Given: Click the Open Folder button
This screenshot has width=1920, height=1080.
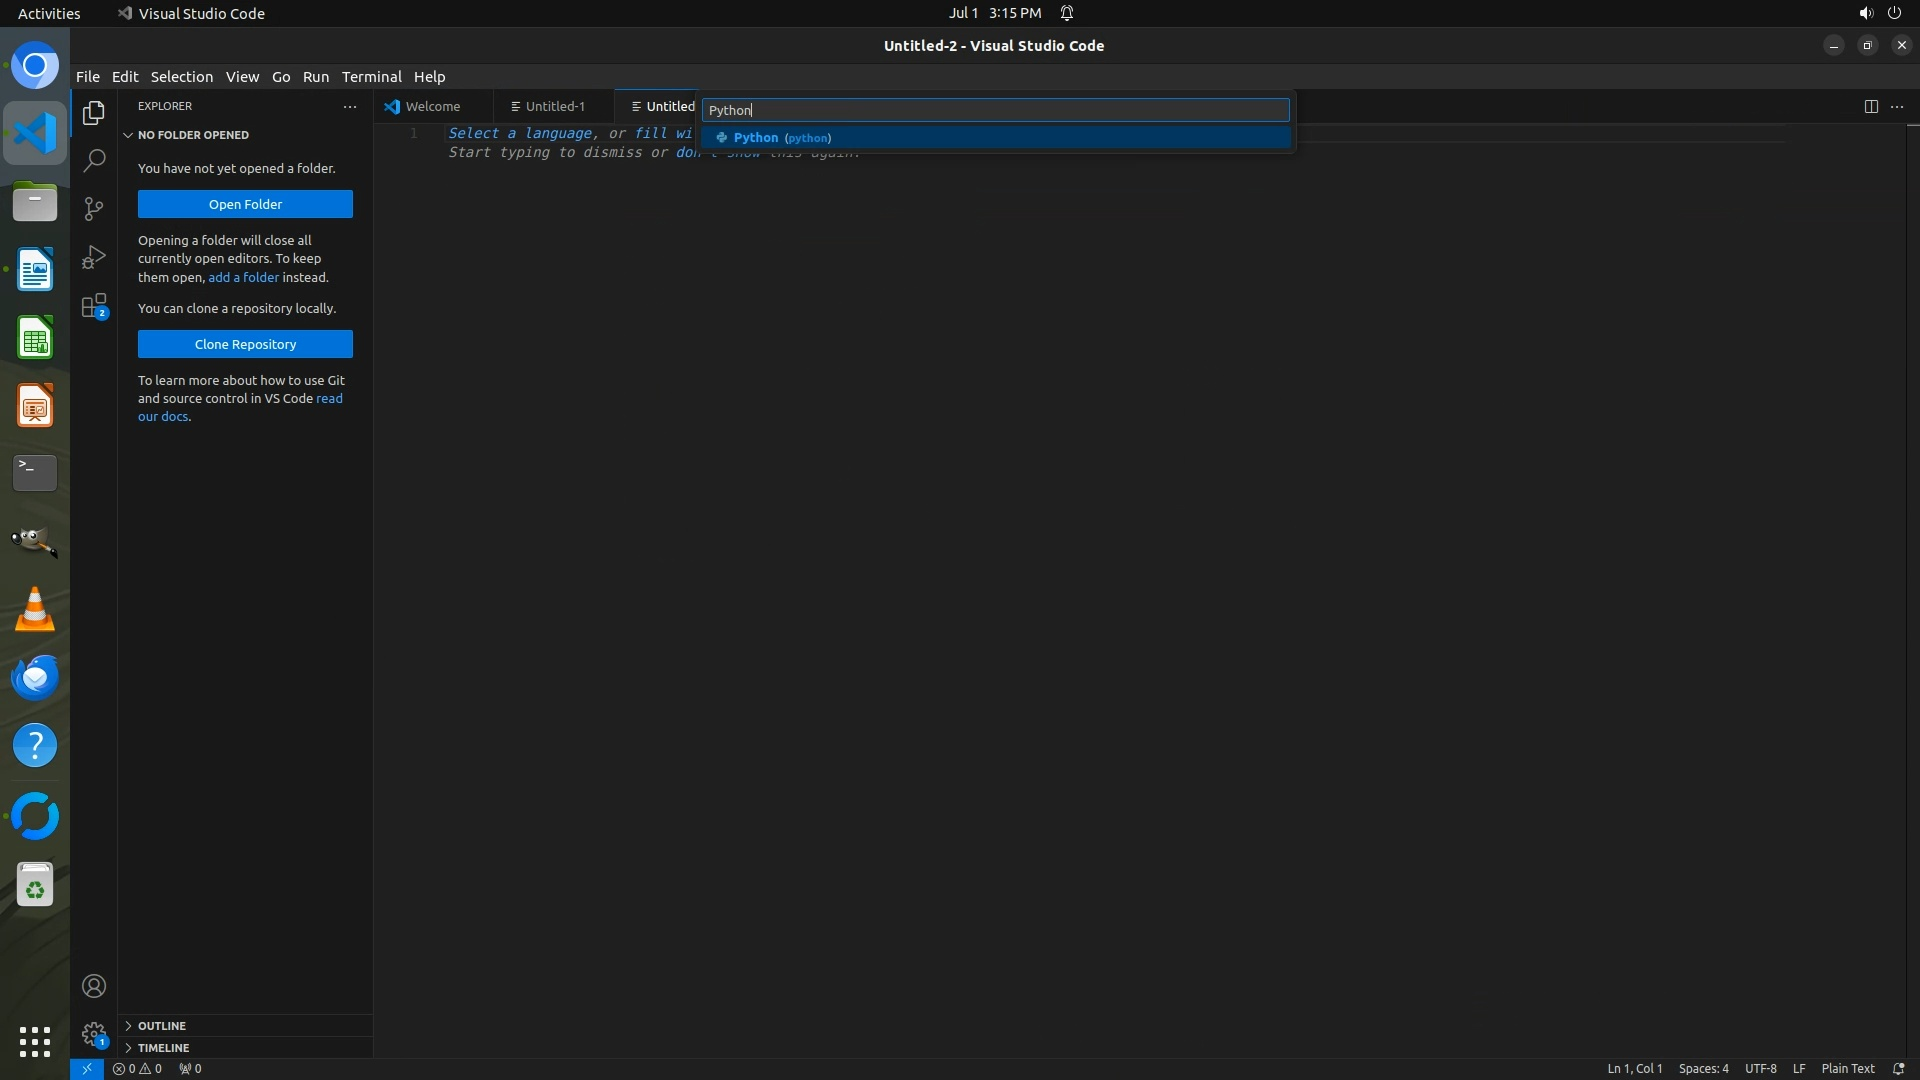Looking at the screenshot, I should click(x=245, y=204).
